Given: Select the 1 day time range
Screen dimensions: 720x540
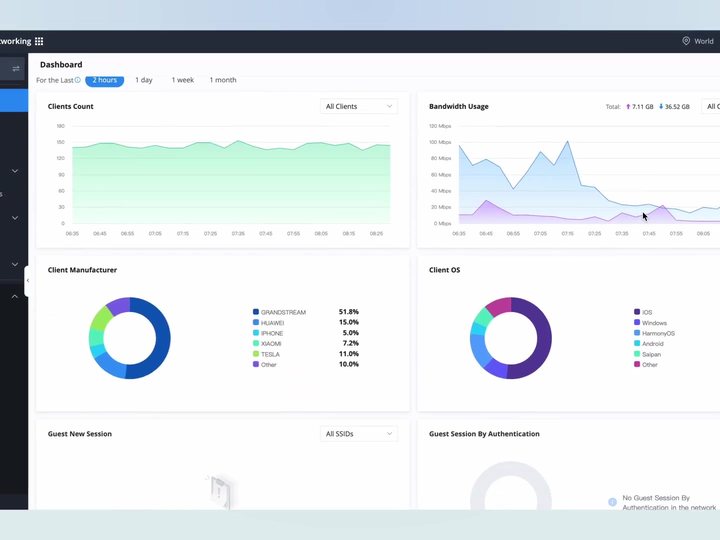Looking at the screenshot, I should 144,80.
